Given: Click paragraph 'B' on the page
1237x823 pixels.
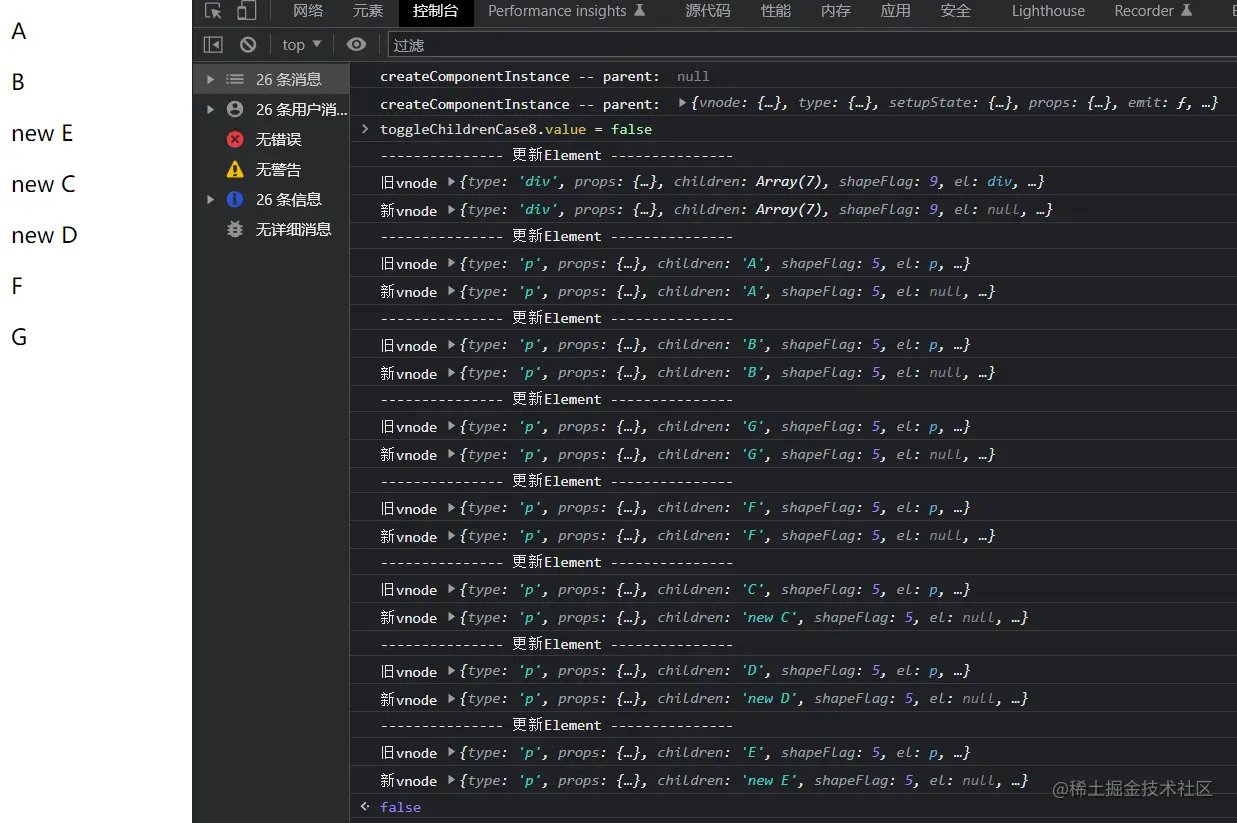Looking at the screenshot, I should pyautogui.click(x=18, y=82).
